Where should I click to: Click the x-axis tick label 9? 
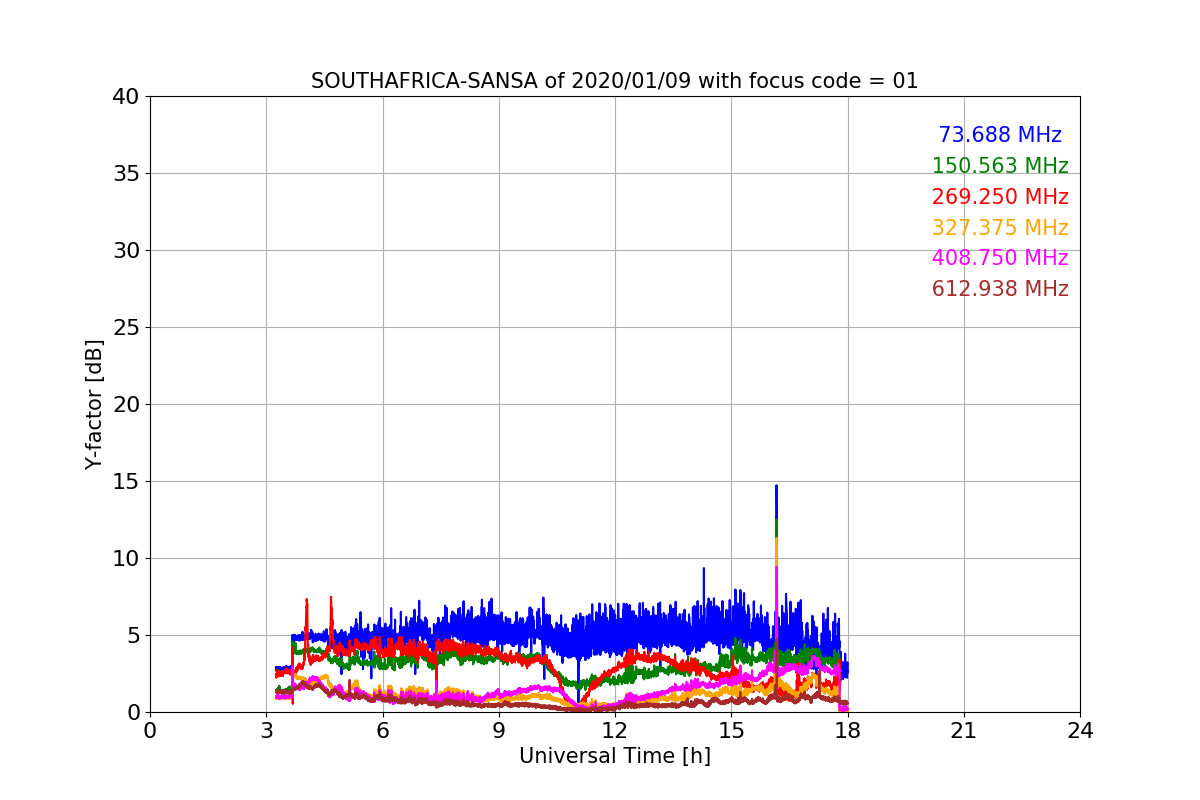coord(499,731)
